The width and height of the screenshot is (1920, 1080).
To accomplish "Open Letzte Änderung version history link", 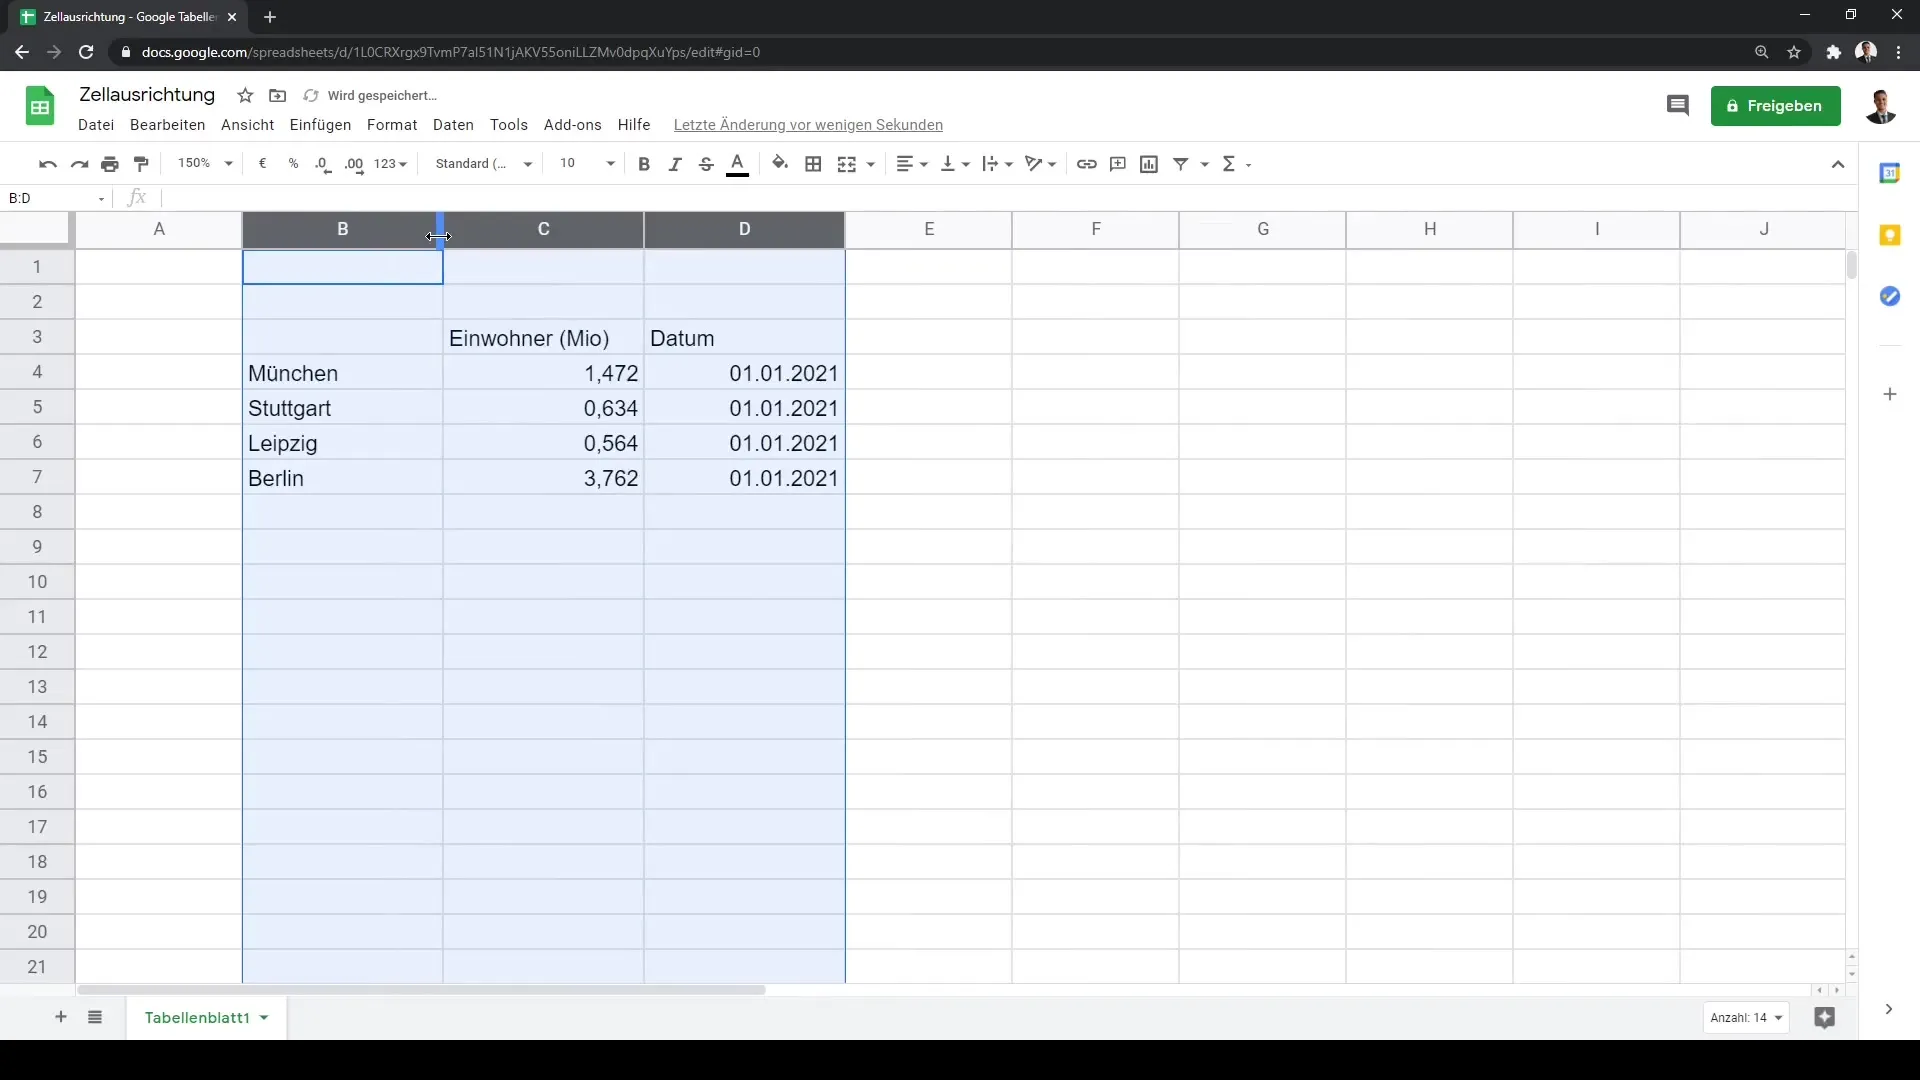I will pos(808,125).
